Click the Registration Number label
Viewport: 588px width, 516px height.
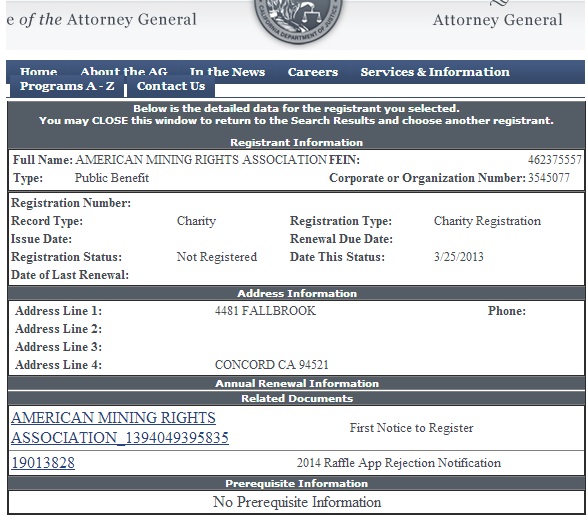71,203
